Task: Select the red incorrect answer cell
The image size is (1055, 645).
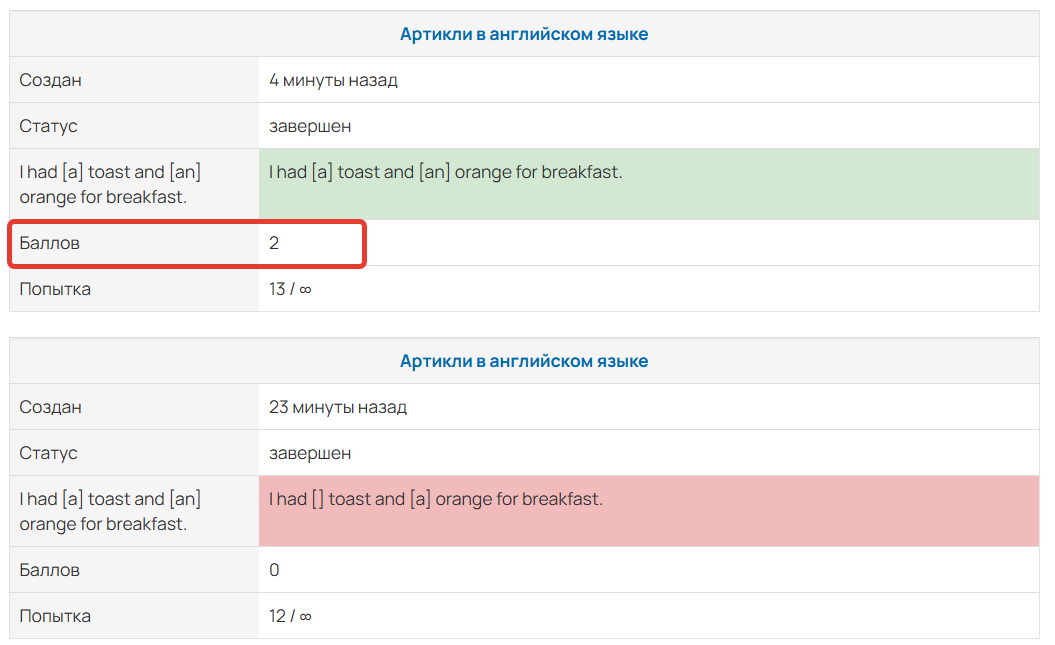Action: point(649,510)
